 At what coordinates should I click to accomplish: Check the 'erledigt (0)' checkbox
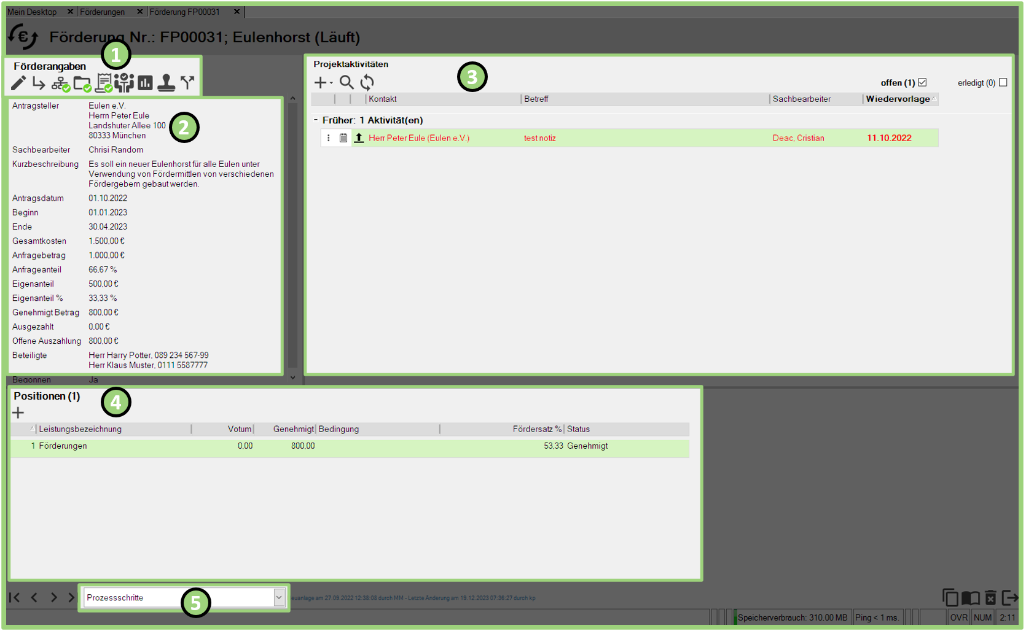coord(1003,82)
